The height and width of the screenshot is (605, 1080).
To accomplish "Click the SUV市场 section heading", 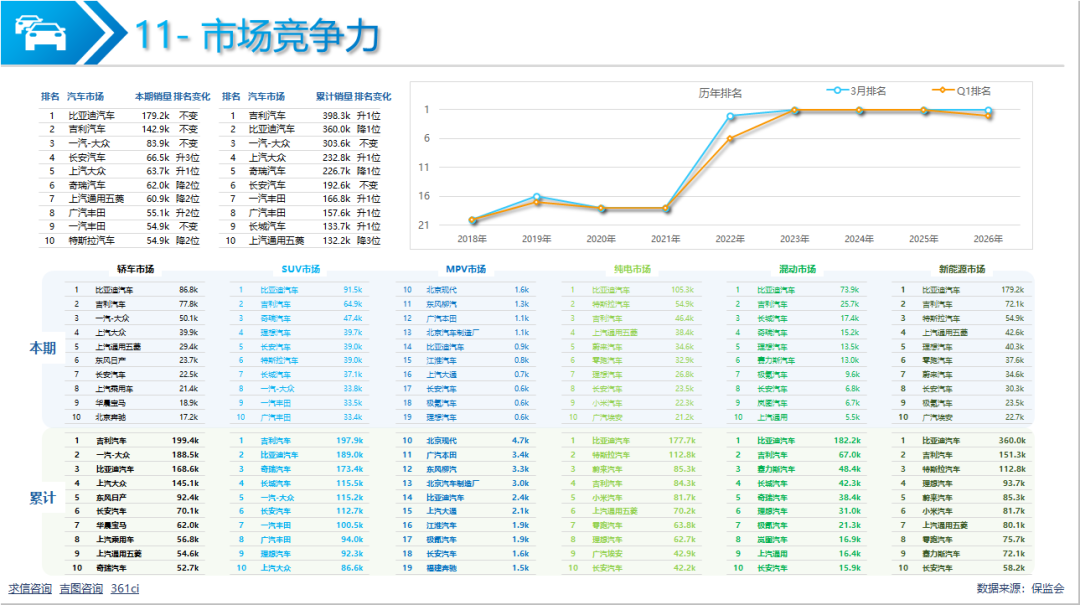I will coord(301,269).
